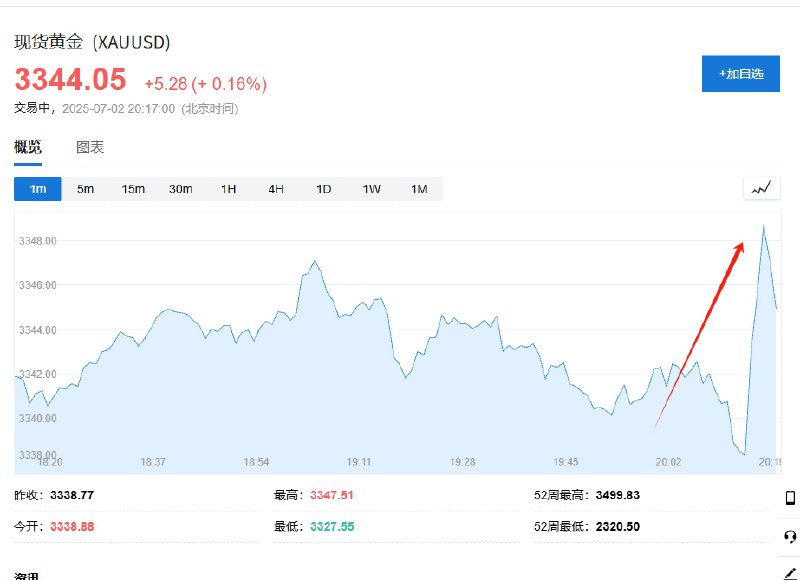This screenshot has height=580, width=800.
Task: Click the 昨收 value 3338.77
Action: click(72, 495)
